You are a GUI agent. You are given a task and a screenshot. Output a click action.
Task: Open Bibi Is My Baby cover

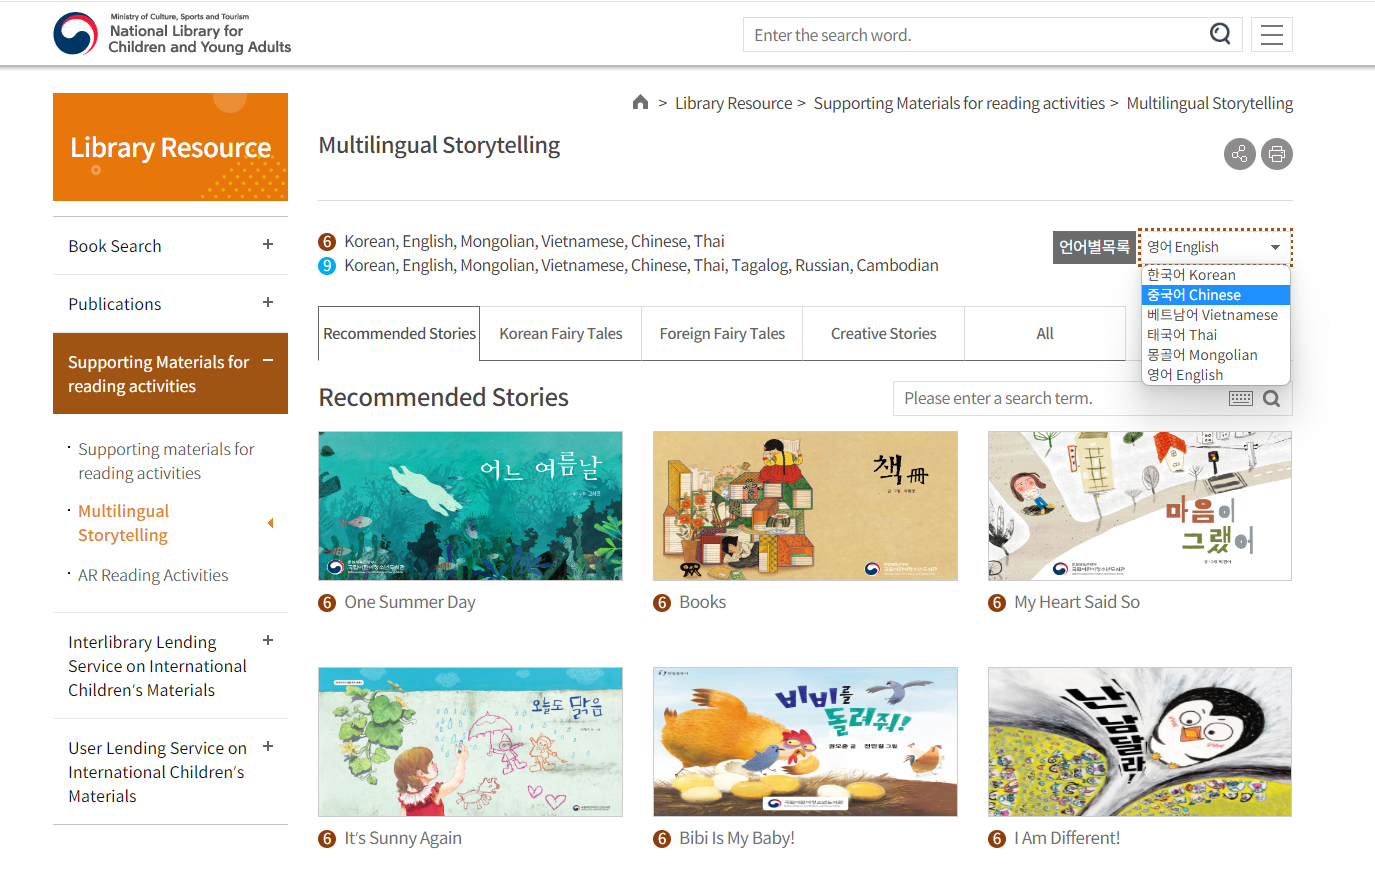(x=805, y=742)
